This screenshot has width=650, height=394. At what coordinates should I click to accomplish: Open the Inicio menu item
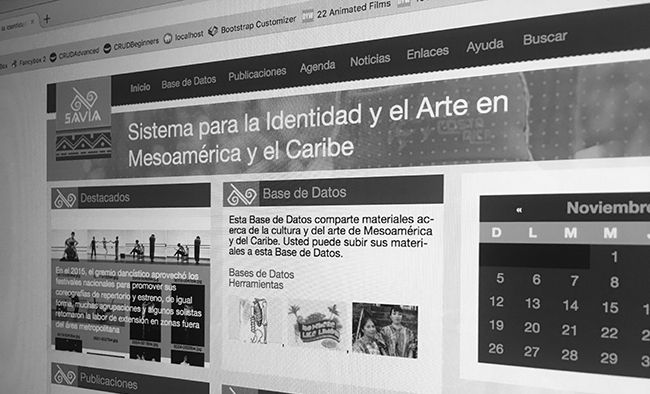140,88
